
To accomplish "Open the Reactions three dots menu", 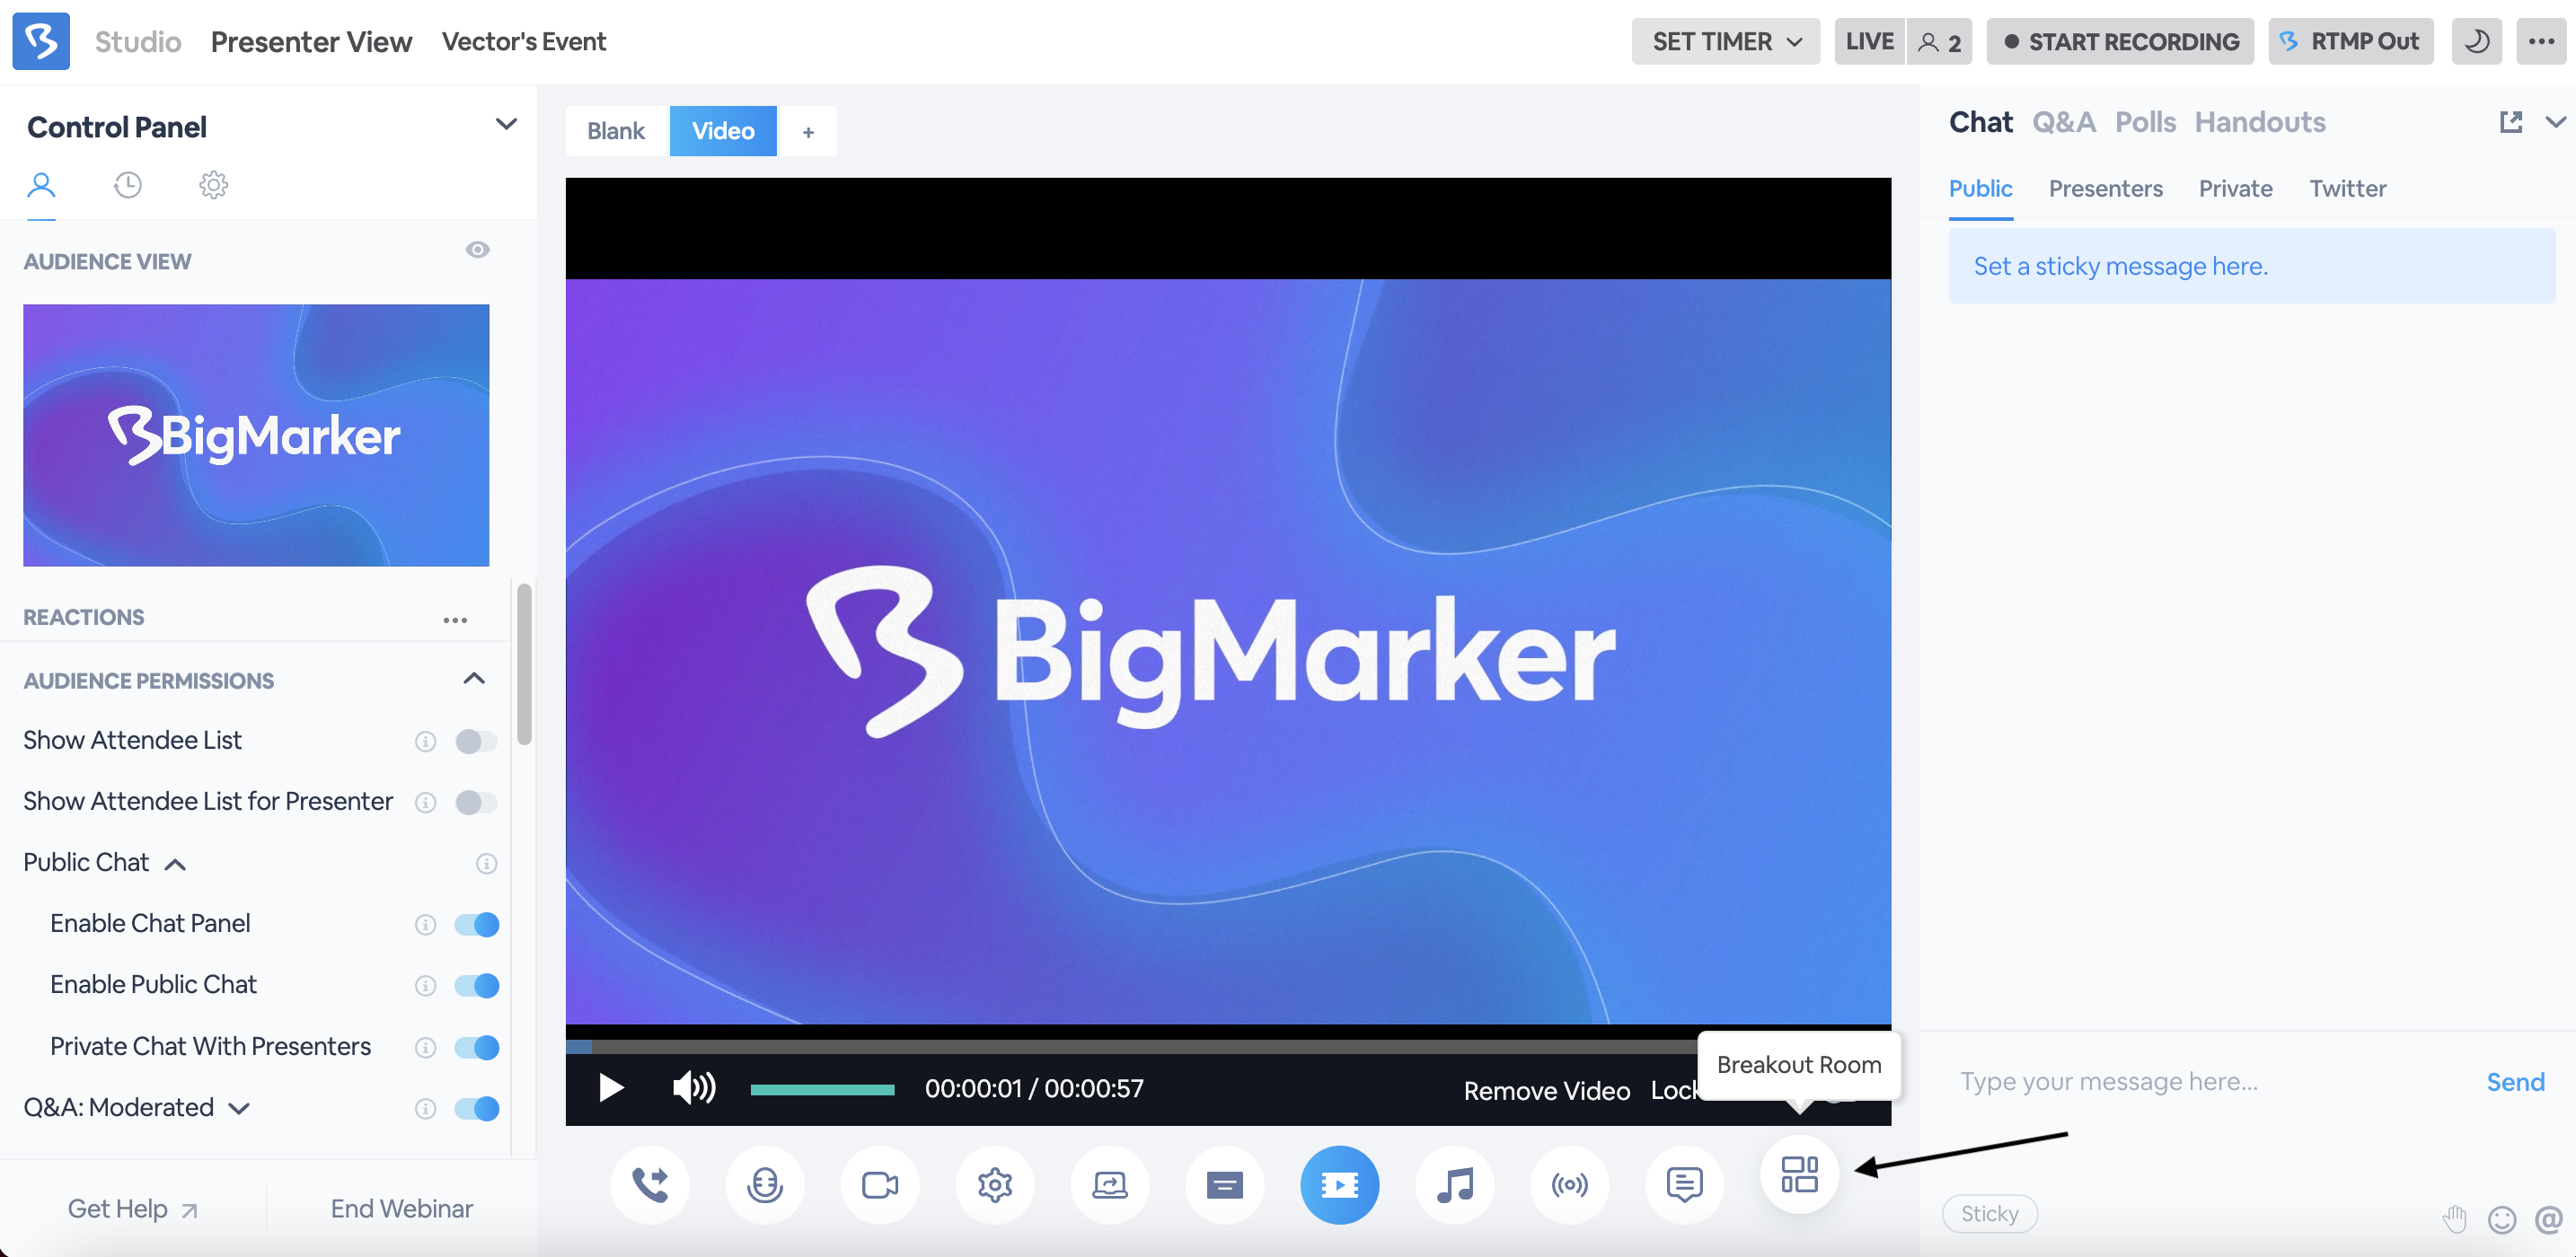I will click(x=455, y=620).
